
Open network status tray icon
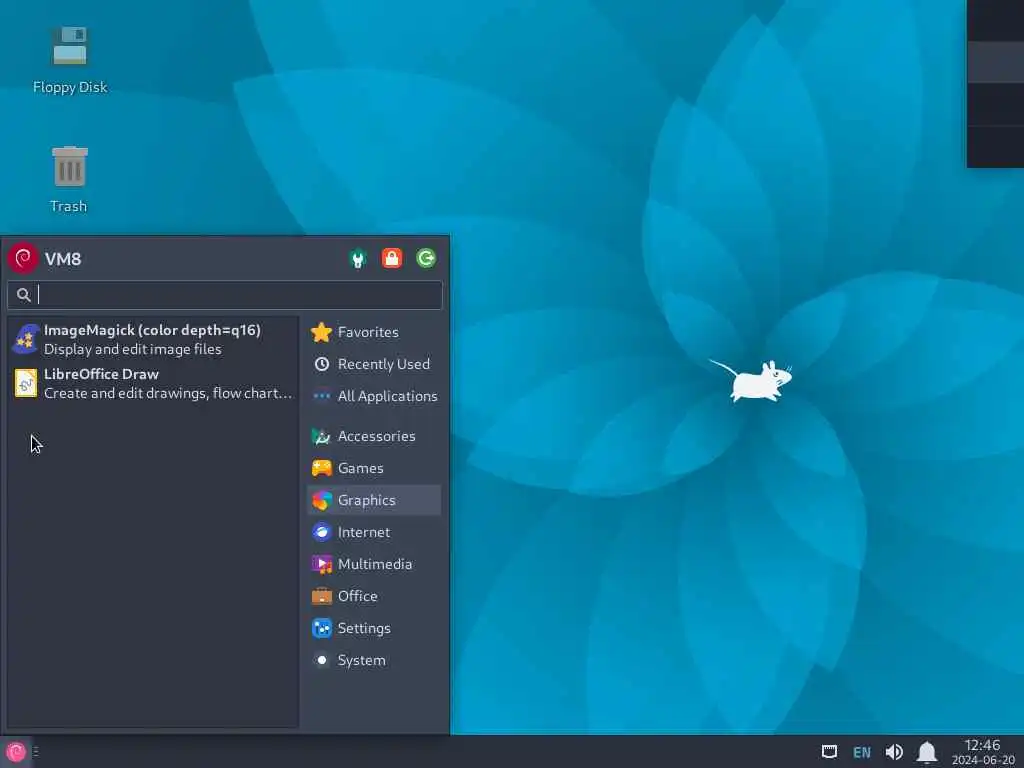click(829, 752)
